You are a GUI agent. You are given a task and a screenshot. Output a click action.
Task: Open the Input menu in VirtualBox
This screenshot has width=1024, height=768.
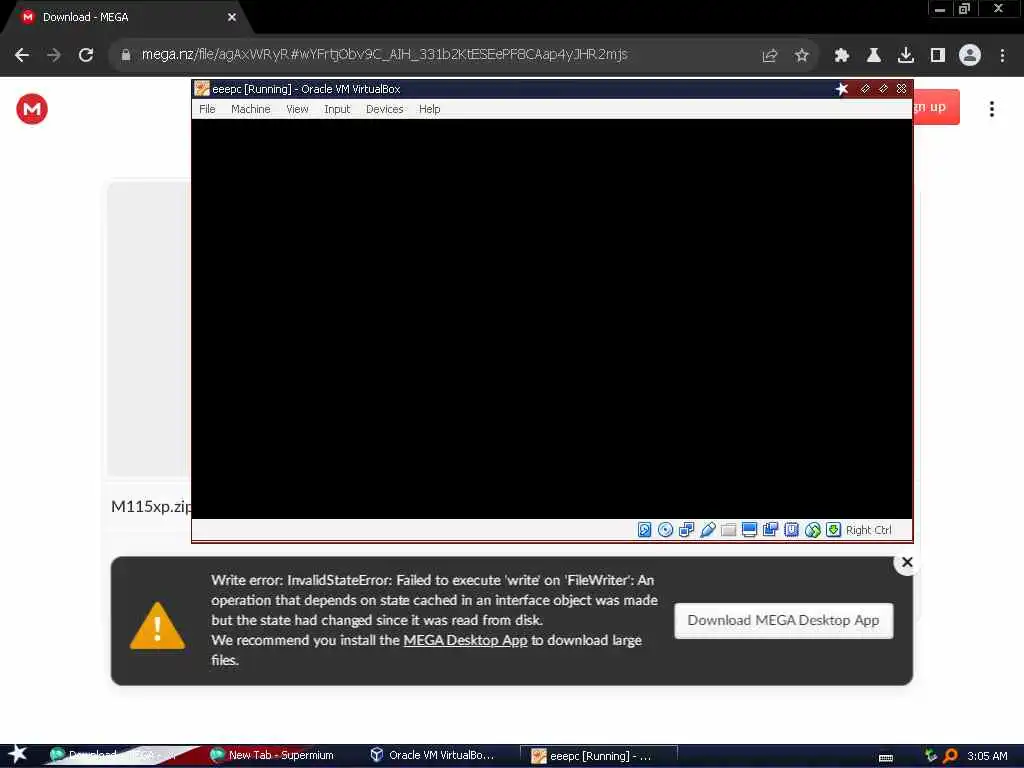[337, 109]
